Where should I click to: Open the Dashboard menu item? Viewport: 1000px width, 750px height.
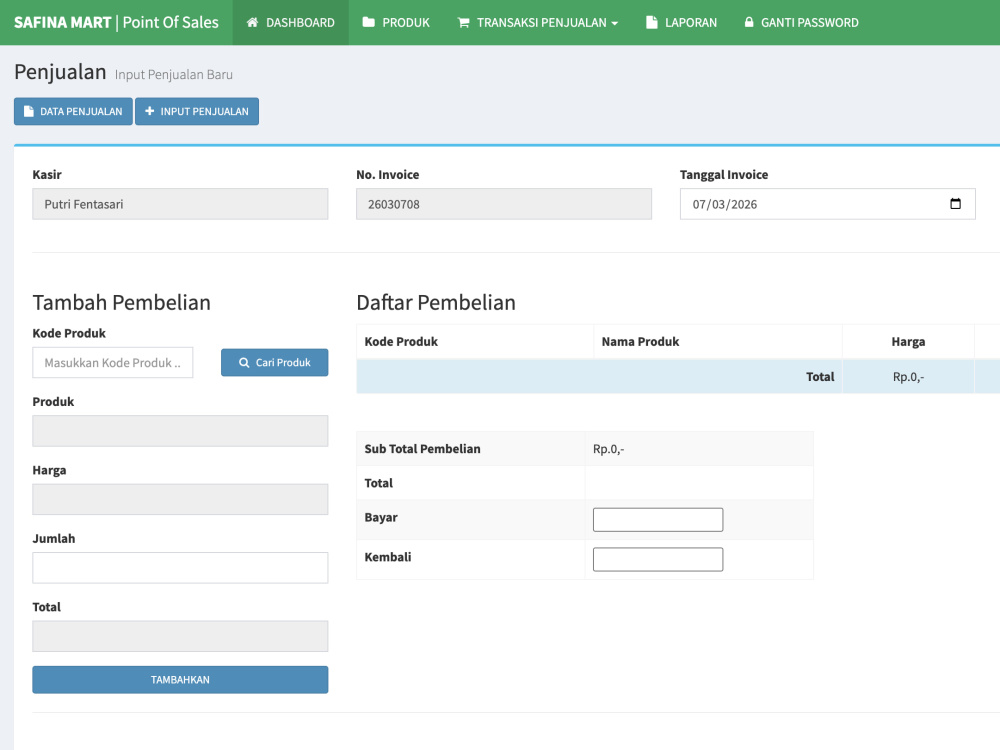click(291, 22)
